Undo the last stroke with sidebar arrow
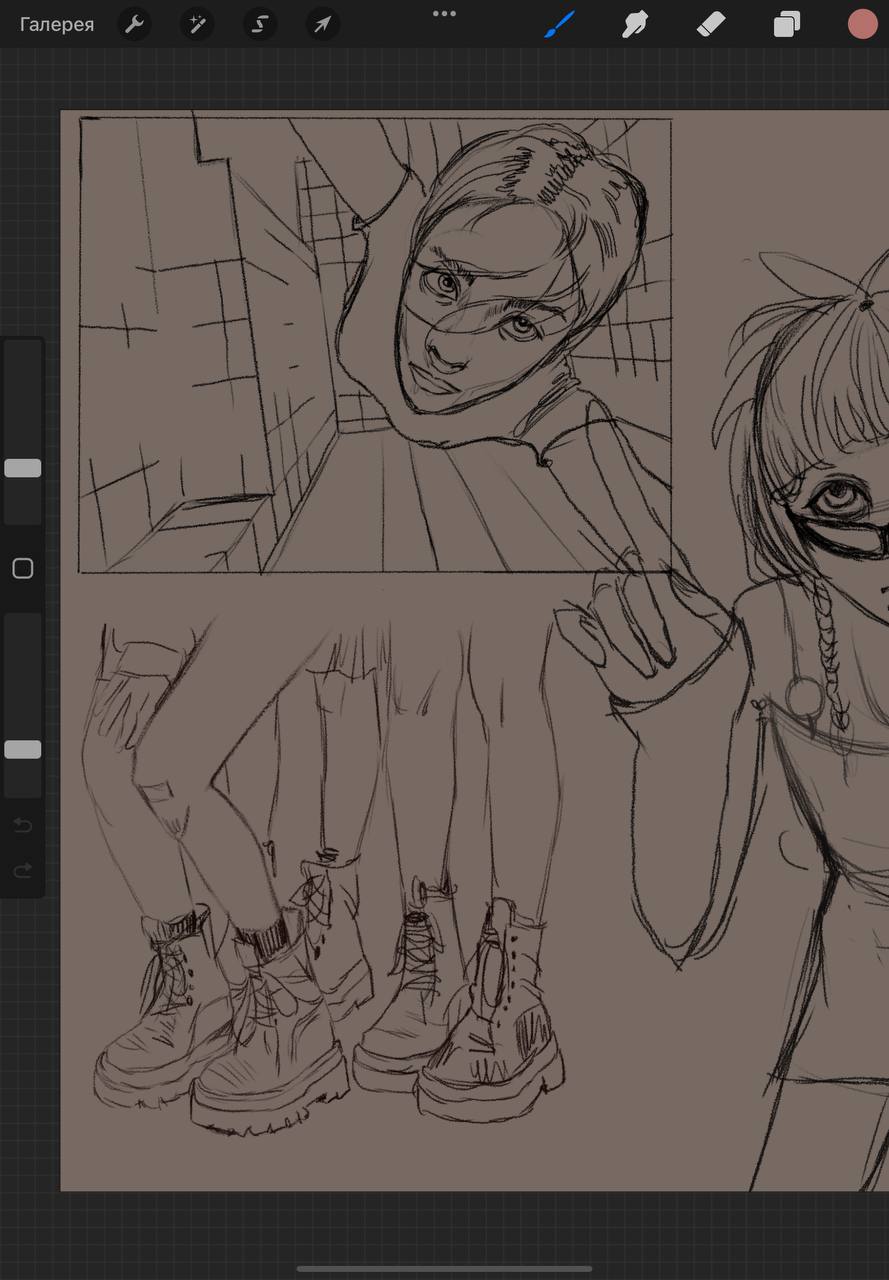This screenshot has width=889, height=1280. pyautogui.click(x=23, y=826)
